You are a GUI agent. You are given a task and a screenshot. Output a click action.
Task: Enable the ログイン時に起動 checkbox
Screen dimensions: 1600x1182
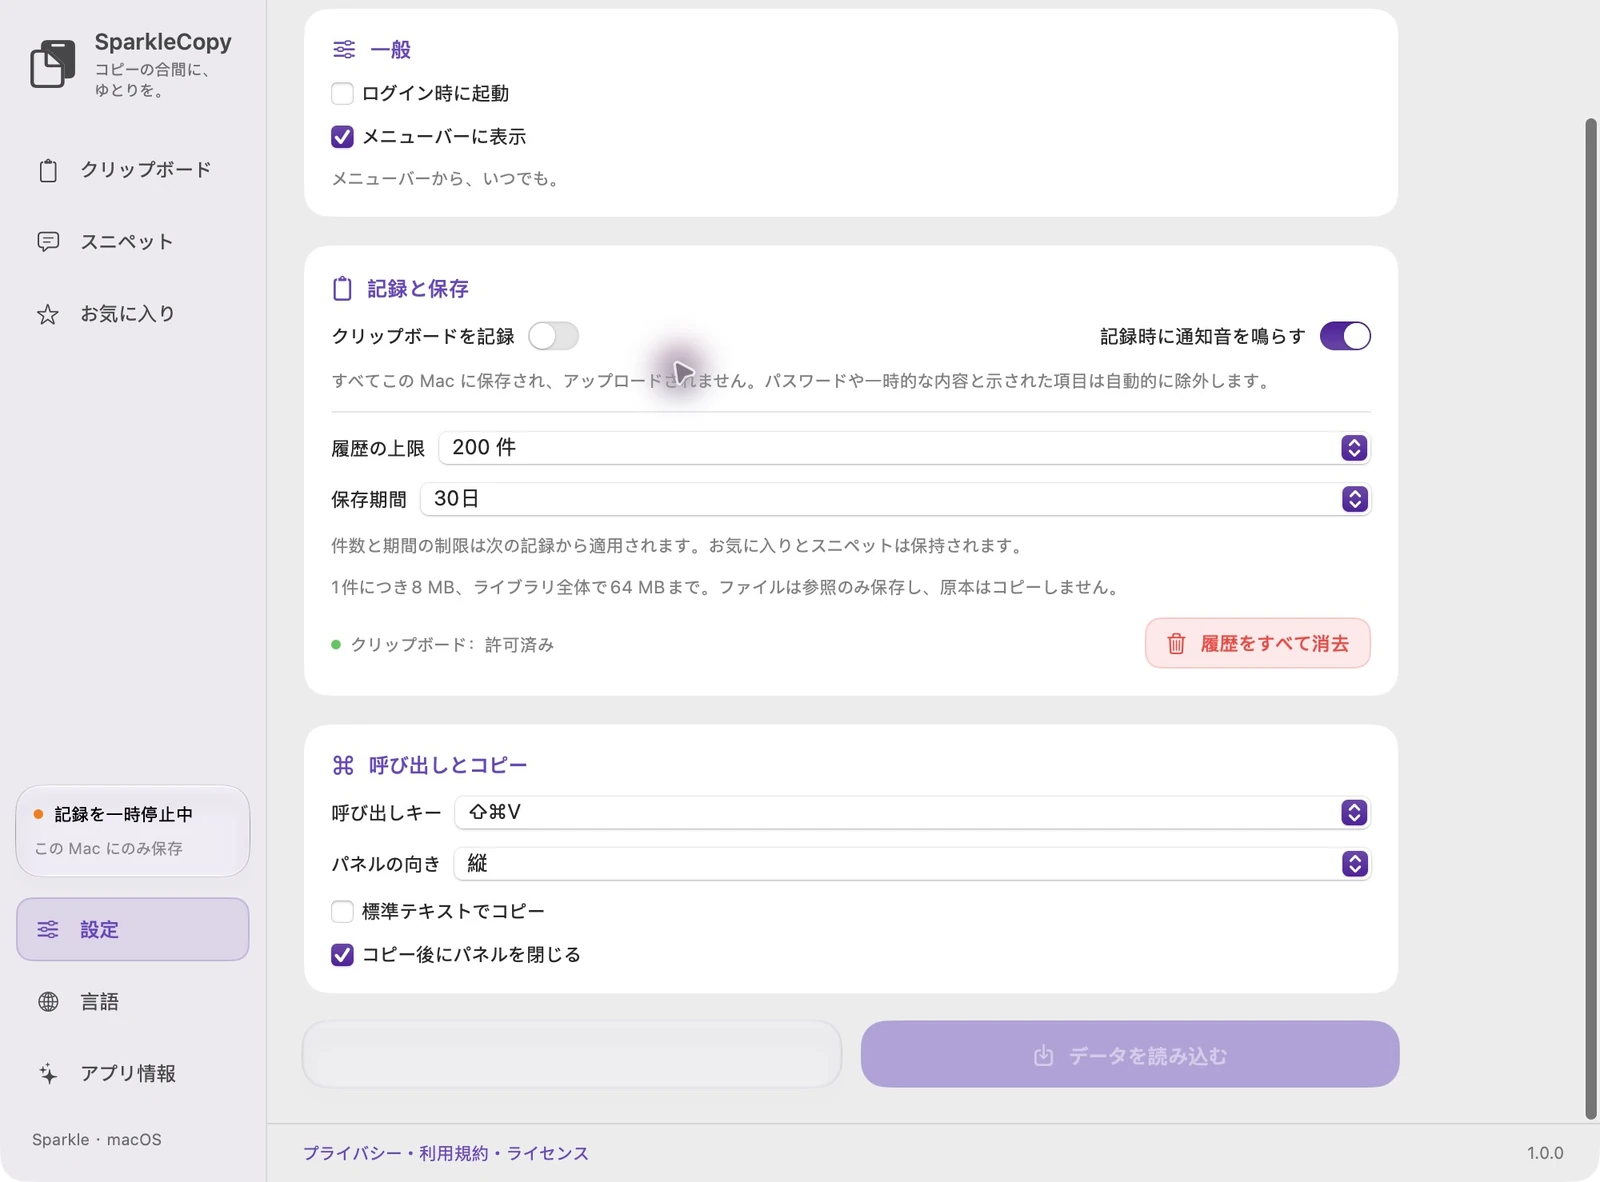click(342, 93)
